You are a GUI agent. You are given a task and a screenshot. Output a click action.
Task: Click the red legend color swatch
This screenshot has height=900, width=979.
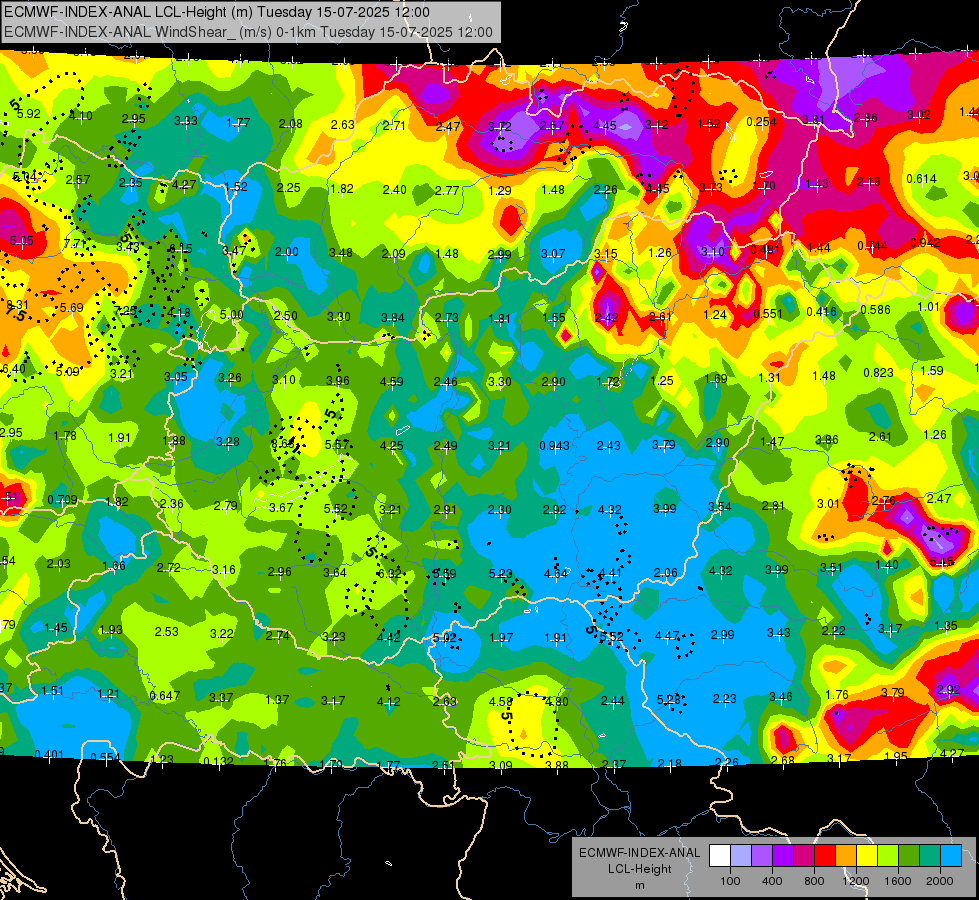tap(825, 856)
